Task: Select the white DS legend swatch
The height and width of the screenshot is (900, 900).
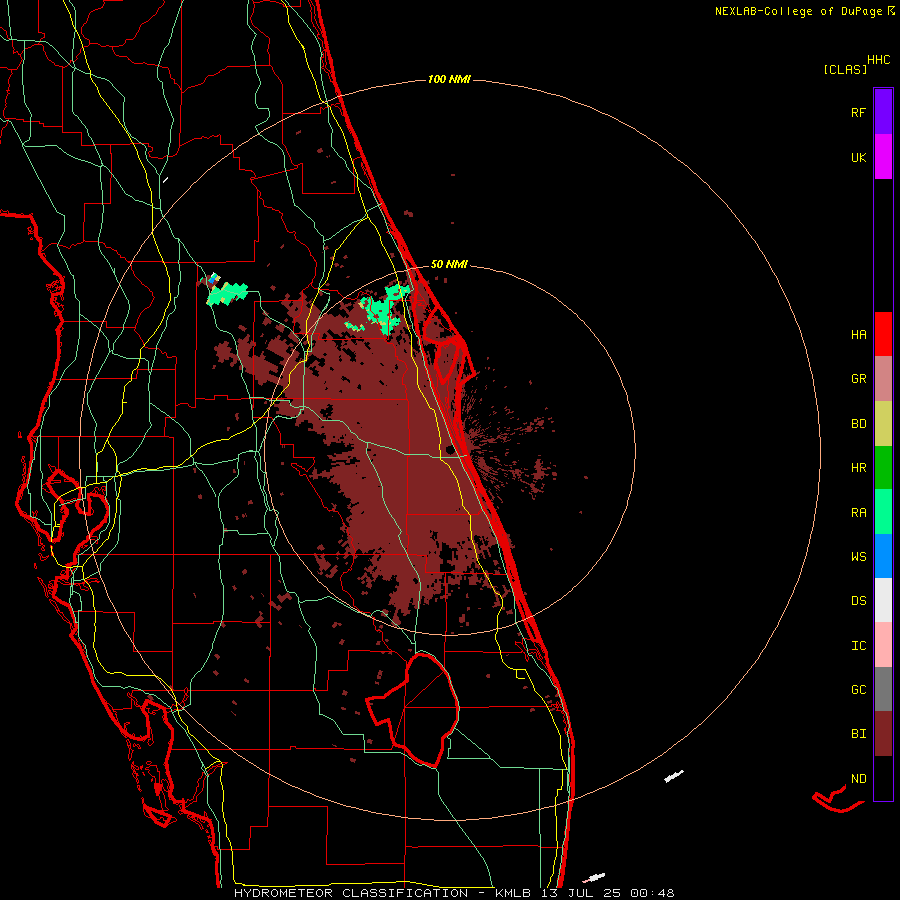Action: tap(883, 600)
